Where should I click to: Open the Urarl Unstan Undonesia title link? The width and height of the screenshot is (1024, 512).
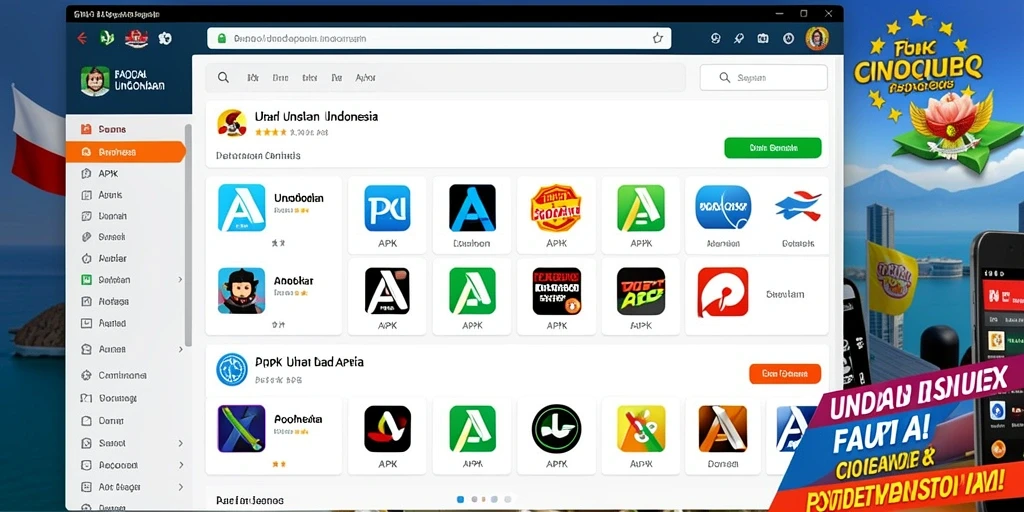coord(316,117)
